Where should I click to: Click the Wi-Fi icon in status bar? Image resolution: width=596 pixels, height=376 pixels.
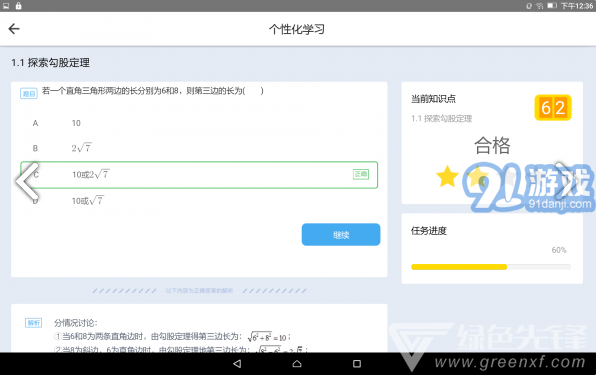coord(539,6)
